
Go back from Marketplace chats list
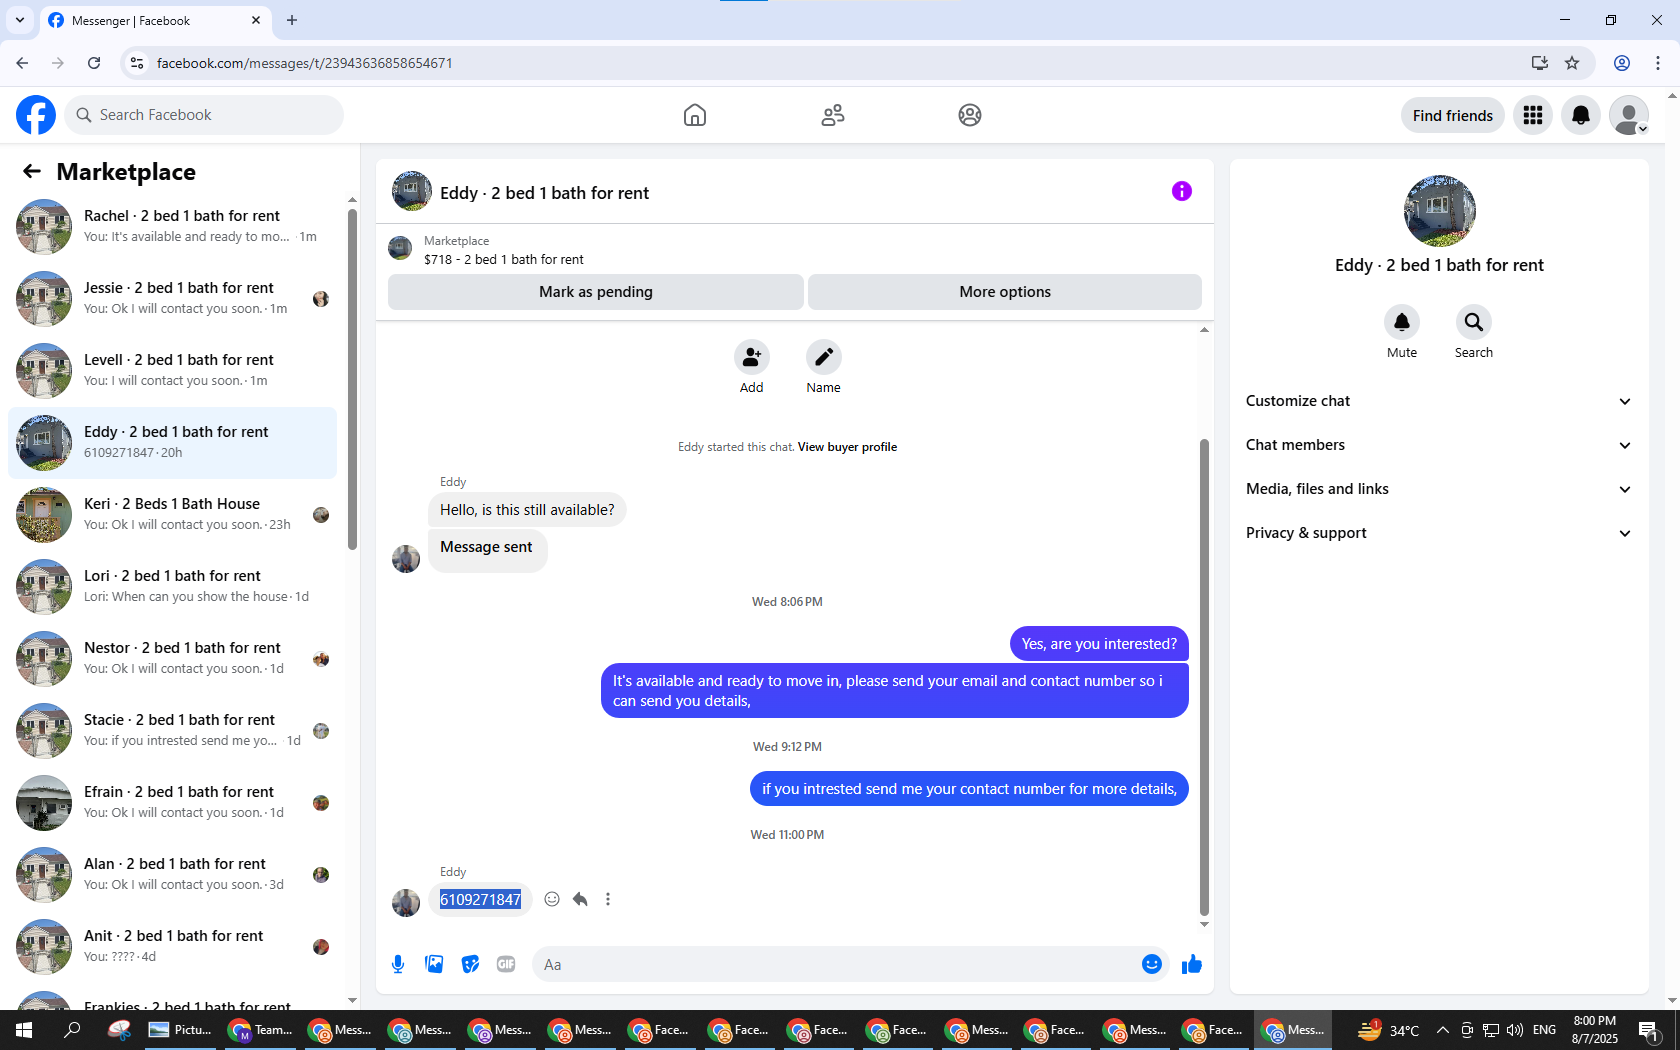coord(32,171)
